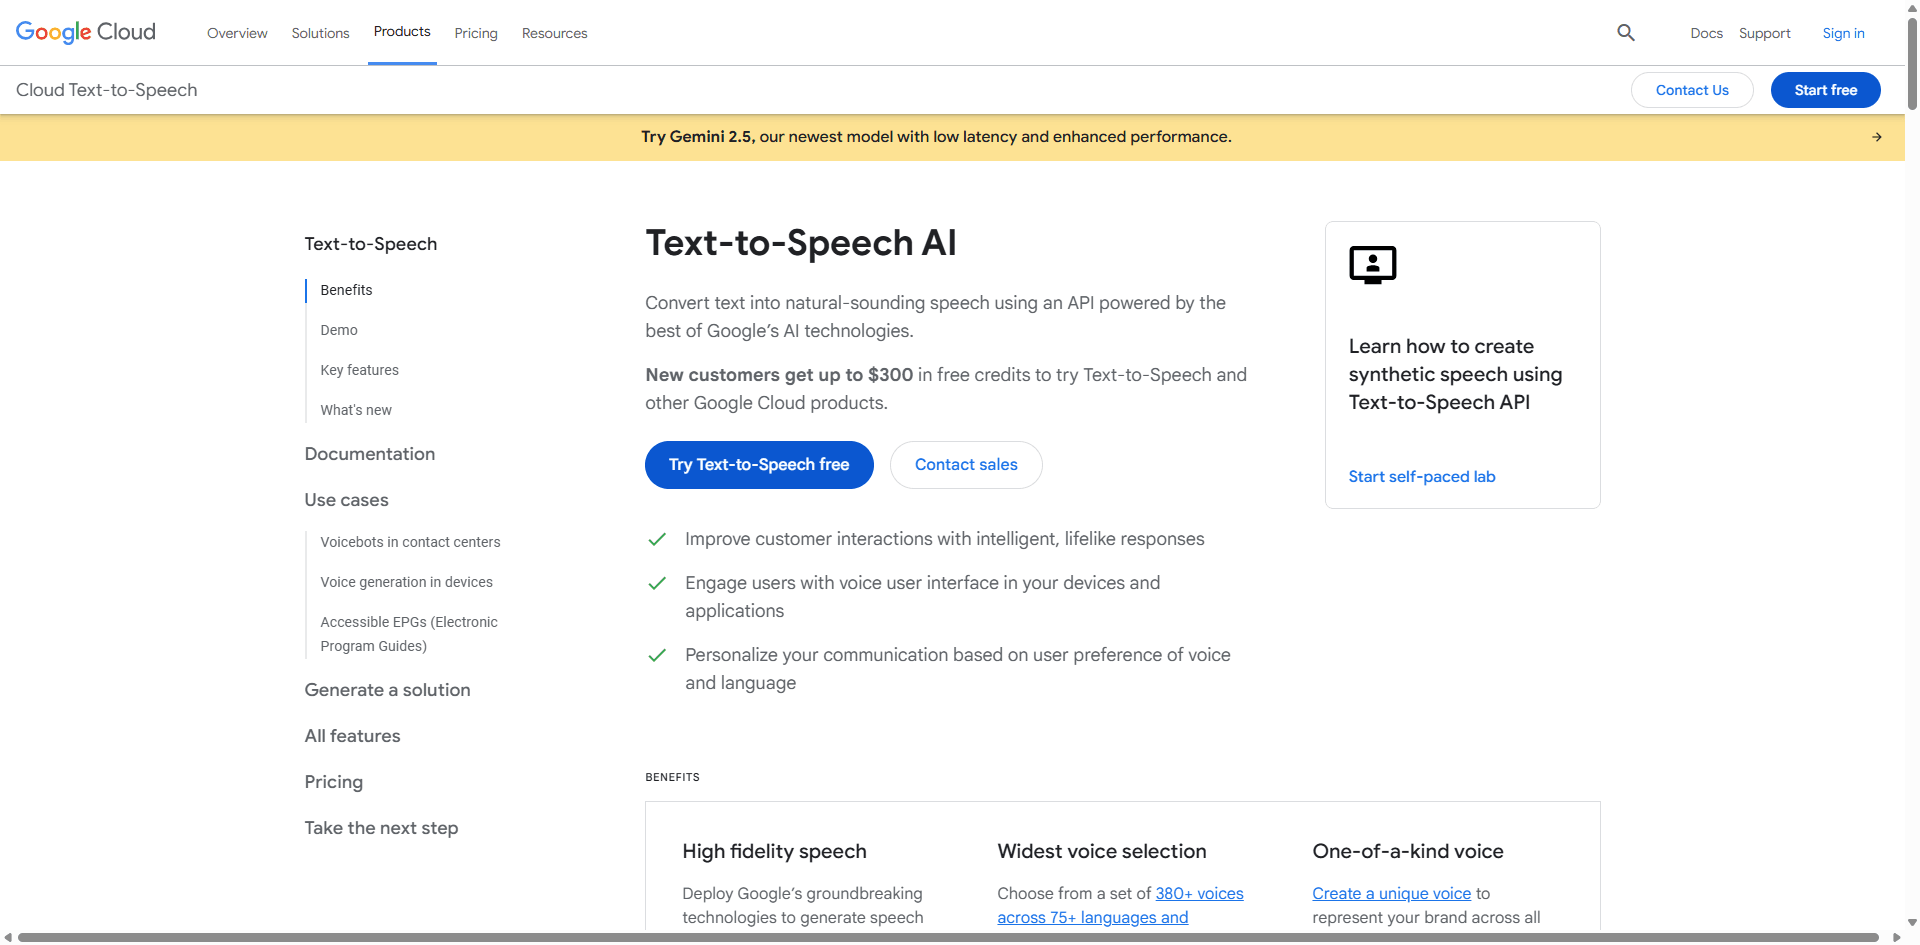Click the arrow on the Gemini banner
The width and height of the screenshot is (1920, 945).
pos(1877,137)
